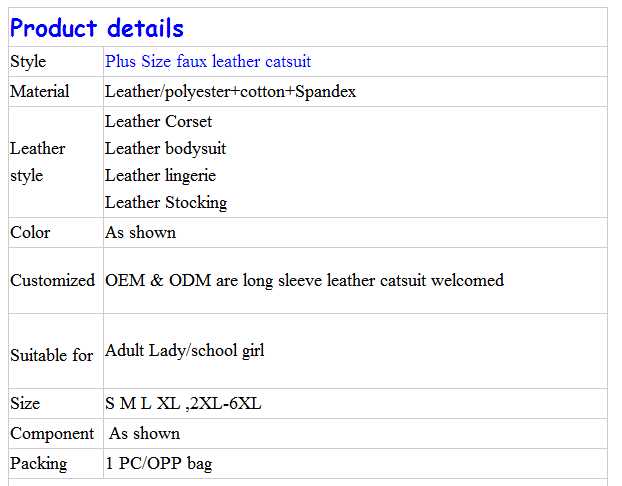Screen dimensions: 622x486
Task: Select the 'Color' row label
Action: coord(30,233)
